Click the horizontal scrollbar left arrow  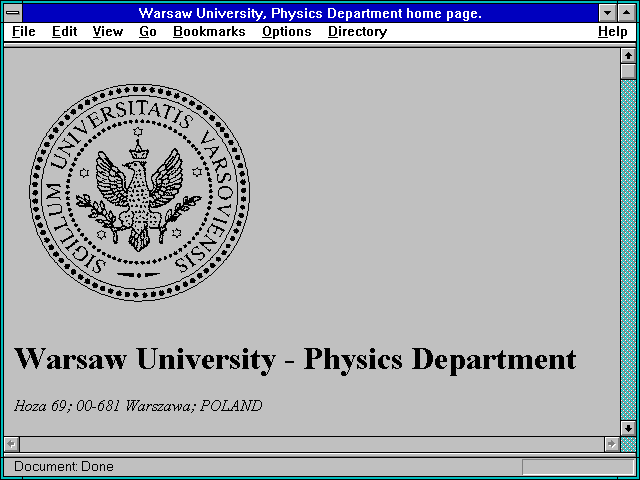click(11, 444)
